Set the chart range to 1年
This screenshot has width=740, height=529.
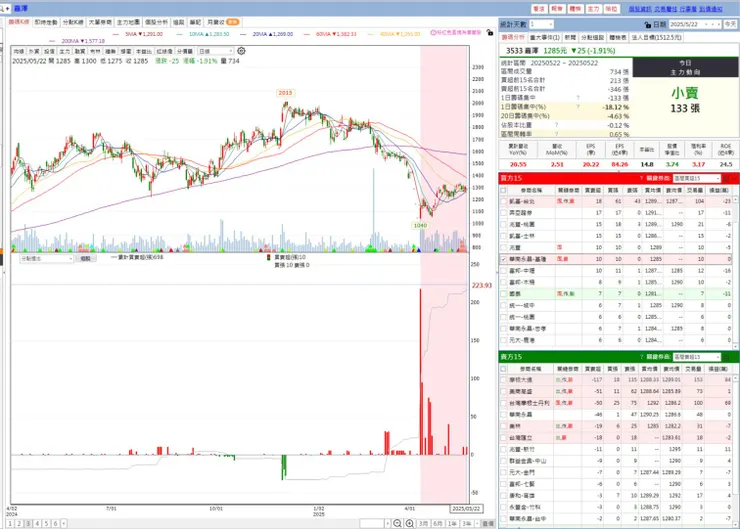[452, 523]
